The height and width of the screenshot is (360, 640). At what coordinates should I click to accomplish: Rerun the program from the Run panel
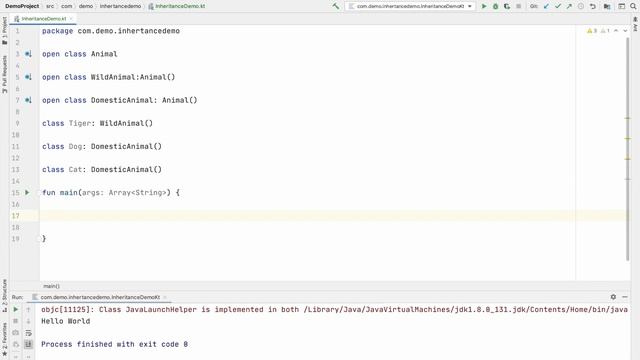pos(16,309)
